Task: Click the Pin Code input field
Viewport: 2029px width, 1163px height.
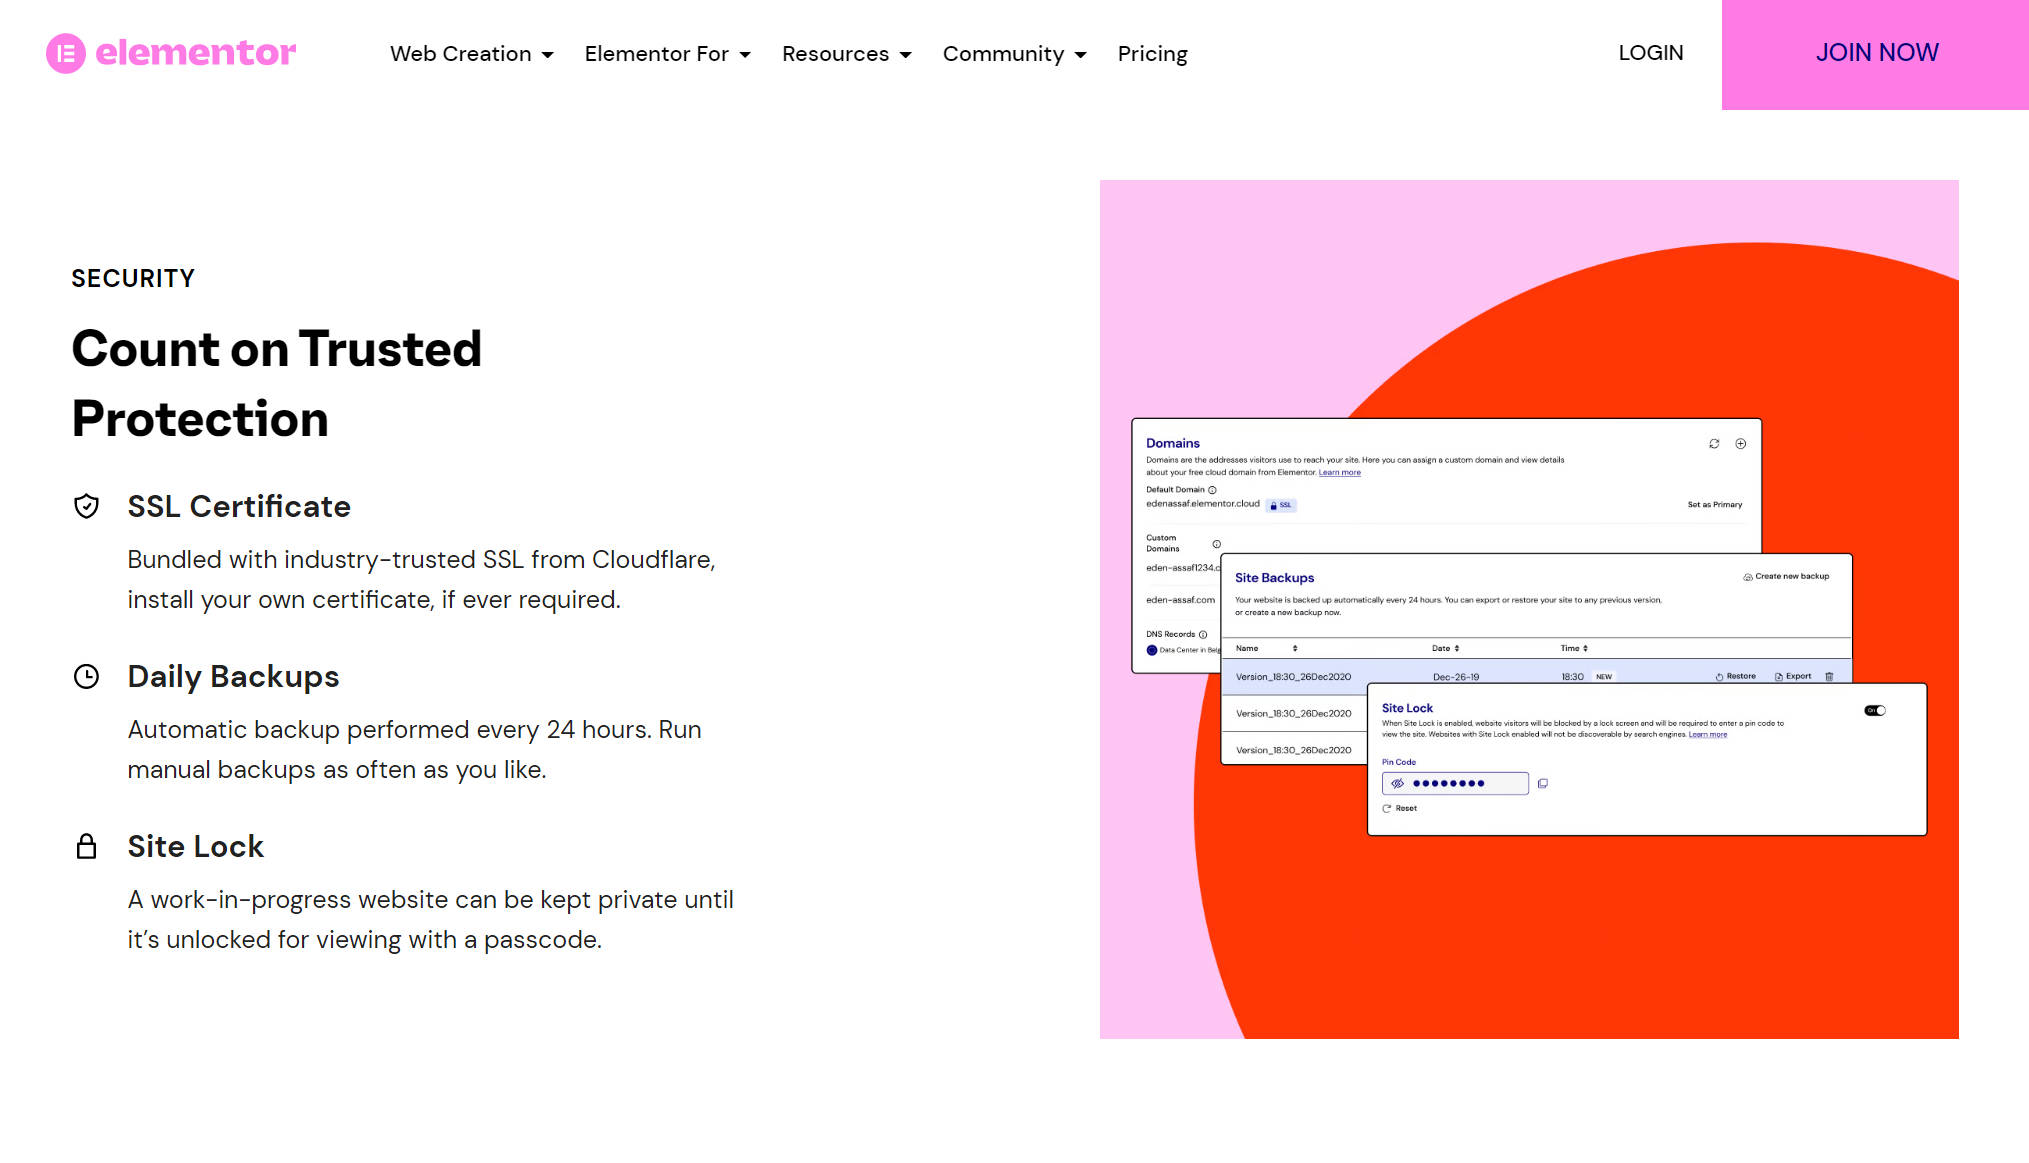Action: [1455, 784]
